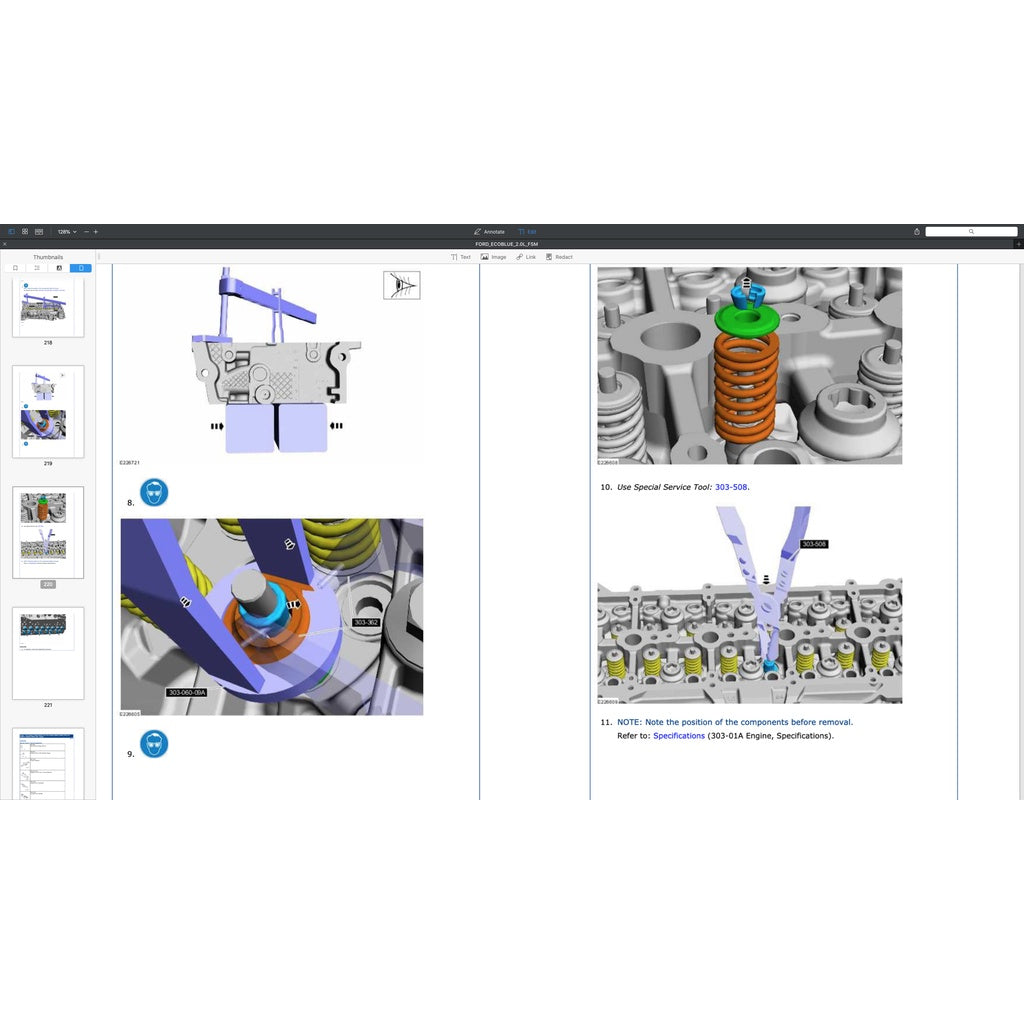Switch to Edit mode
1024x1024 pixels.
(527, 231)
